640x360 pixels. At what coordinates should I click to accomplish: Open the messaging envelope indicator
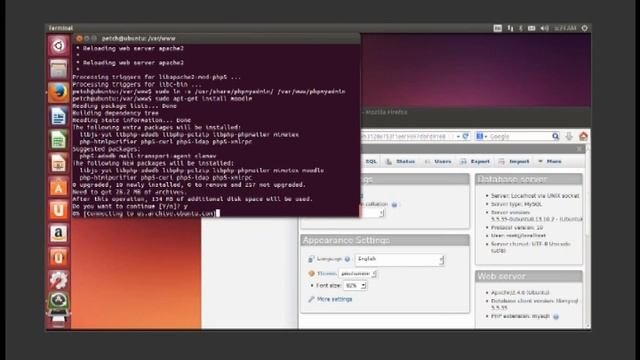point(531,28)
